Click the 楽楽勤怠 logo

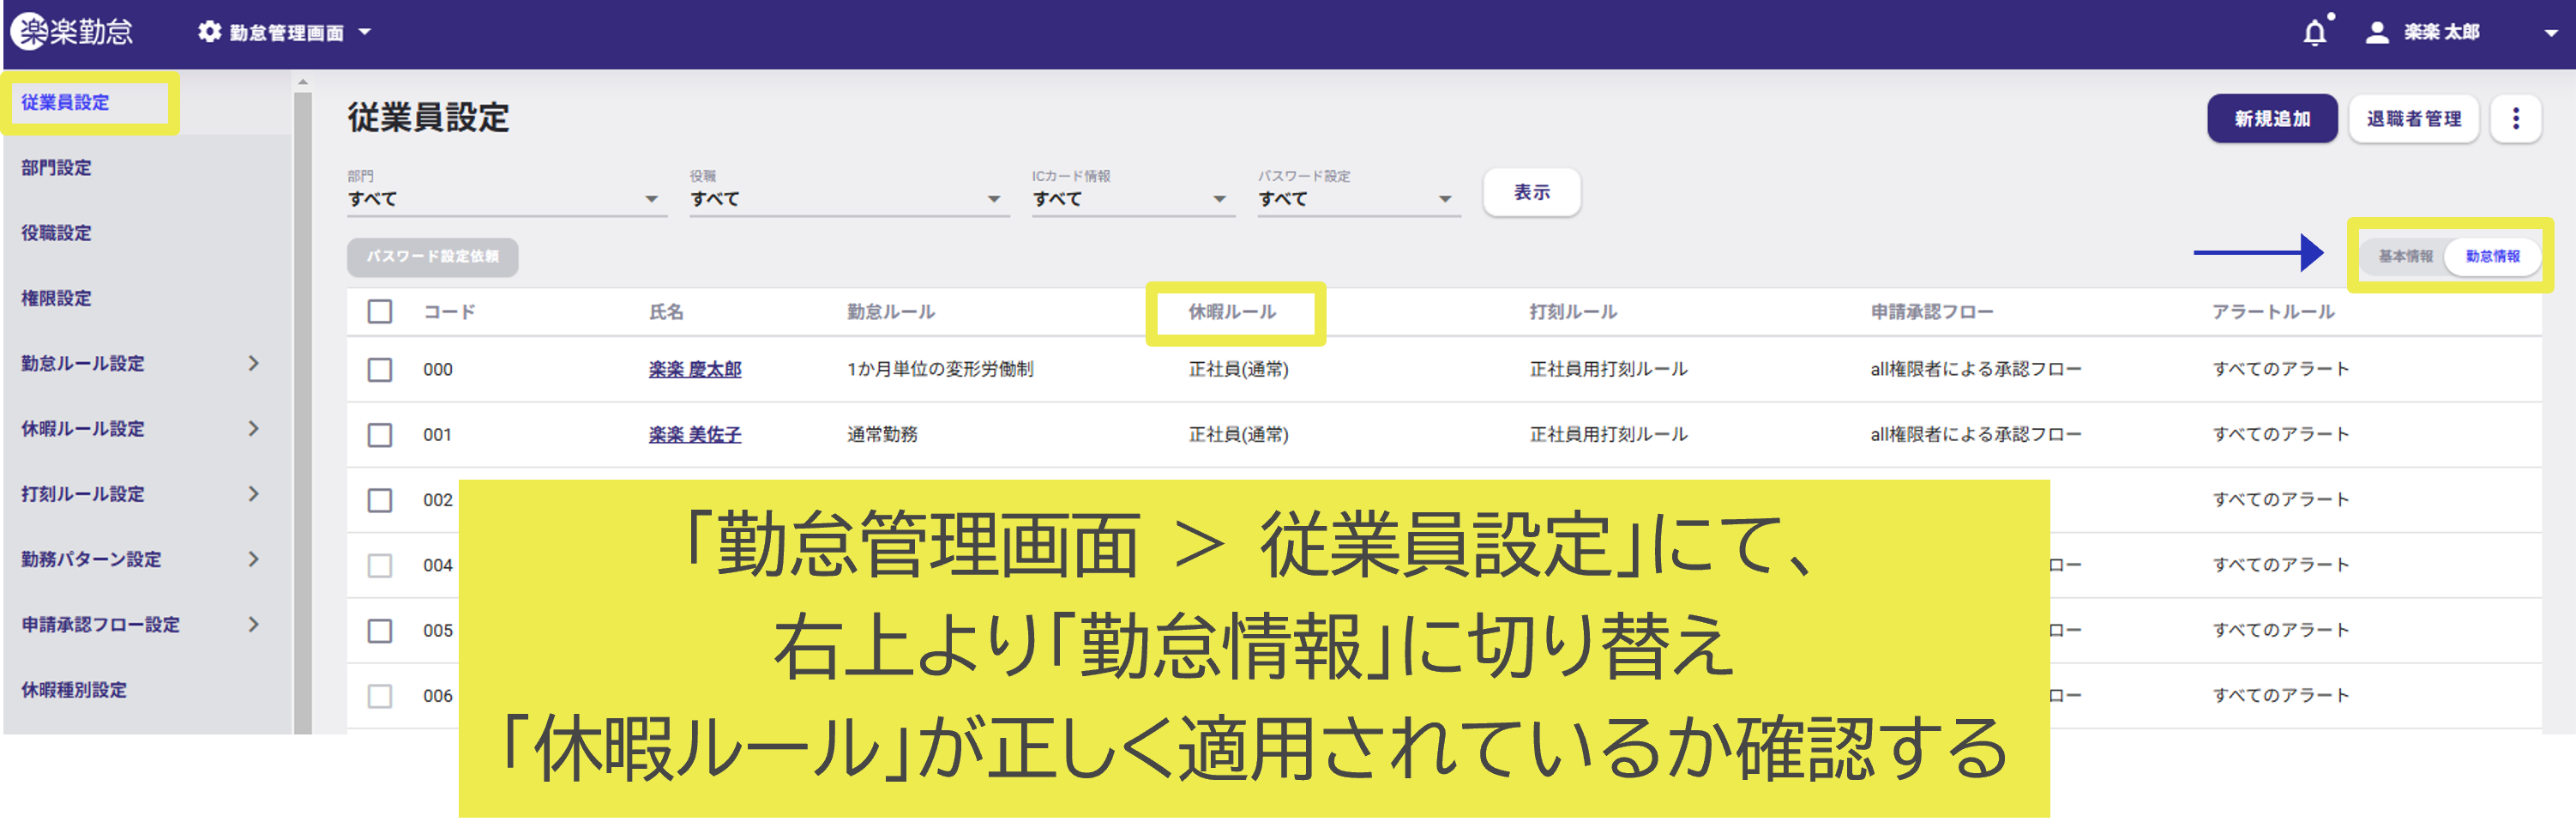72,32
